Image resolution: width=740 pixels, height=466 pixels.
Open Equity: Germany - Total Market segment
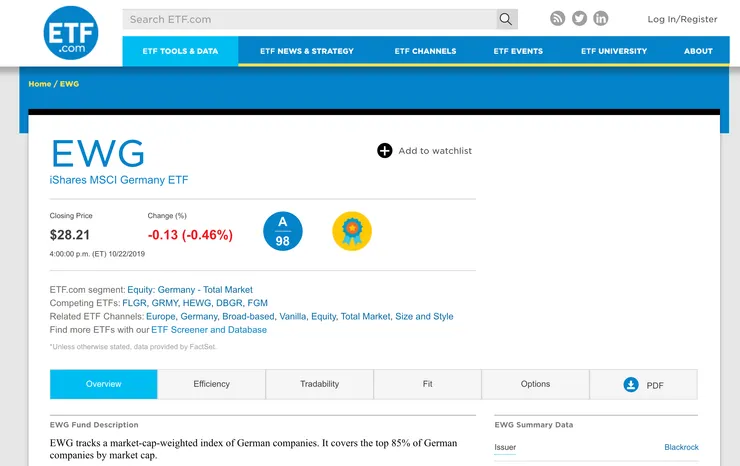(190, 290)
